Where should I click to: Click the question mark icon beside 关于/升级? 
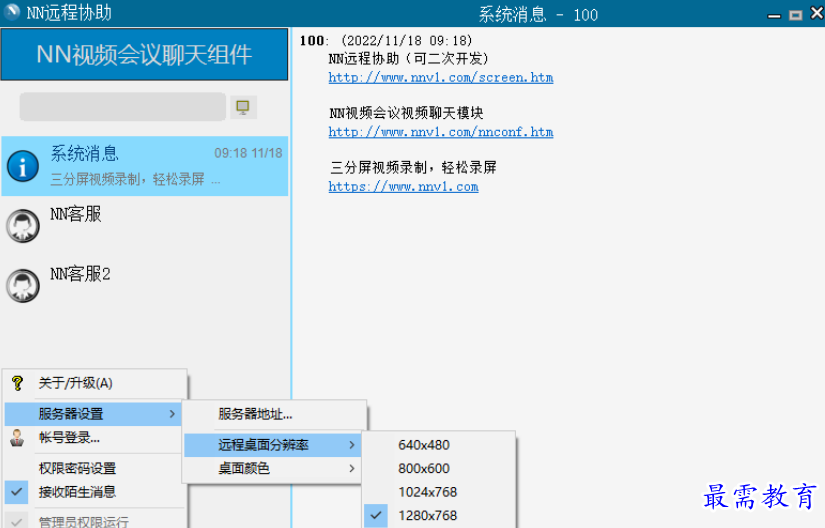coord(17,383)
